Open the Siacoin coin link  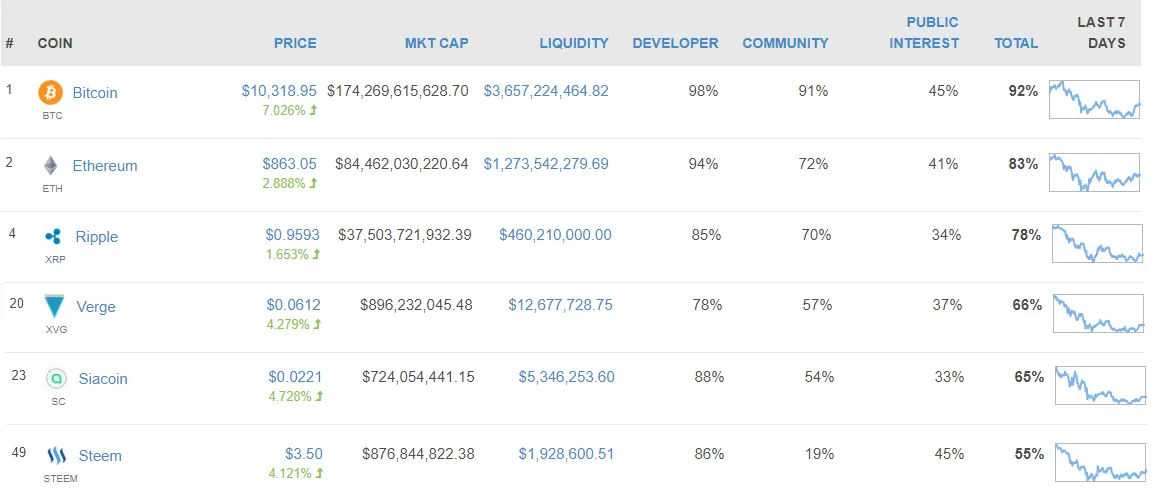[x=103, y=379]
